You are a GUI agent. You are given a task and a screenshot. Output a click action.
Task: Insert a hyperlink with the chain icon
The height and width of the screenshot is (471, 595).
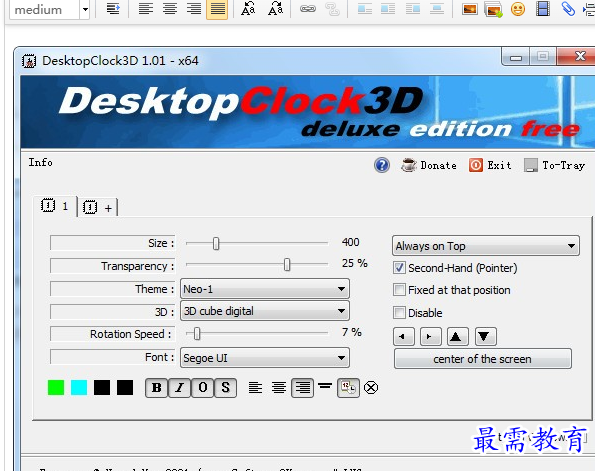click(x=308, y=9)
